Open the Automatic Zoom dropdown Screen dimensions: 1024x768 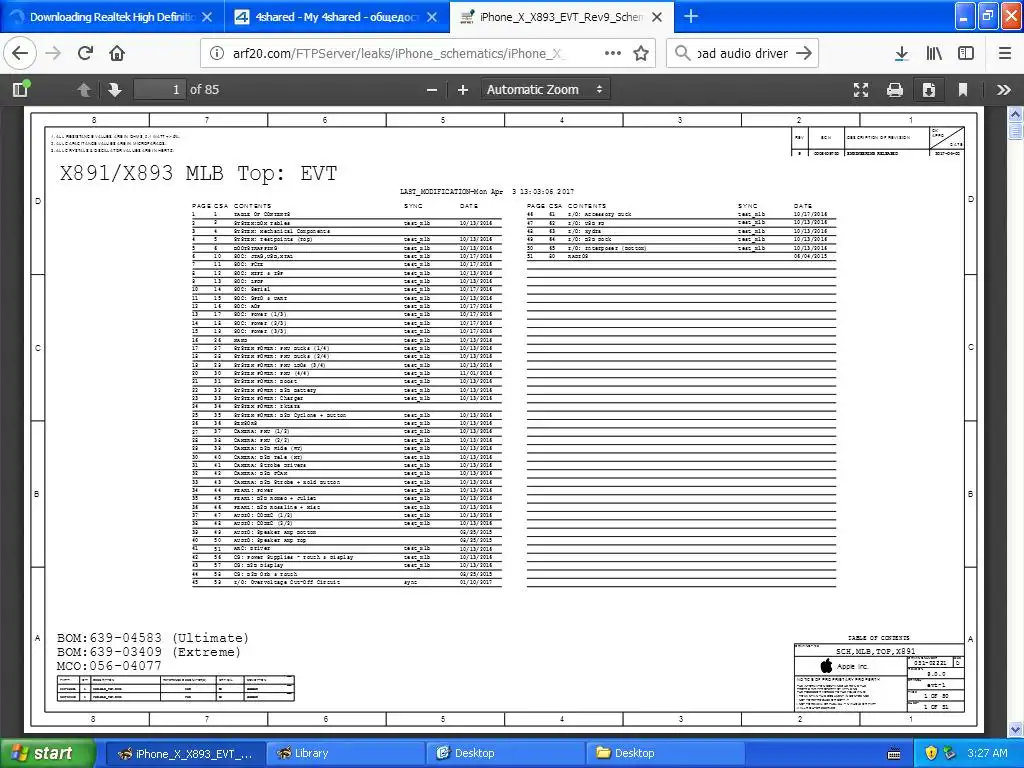(x=545, y=89)
